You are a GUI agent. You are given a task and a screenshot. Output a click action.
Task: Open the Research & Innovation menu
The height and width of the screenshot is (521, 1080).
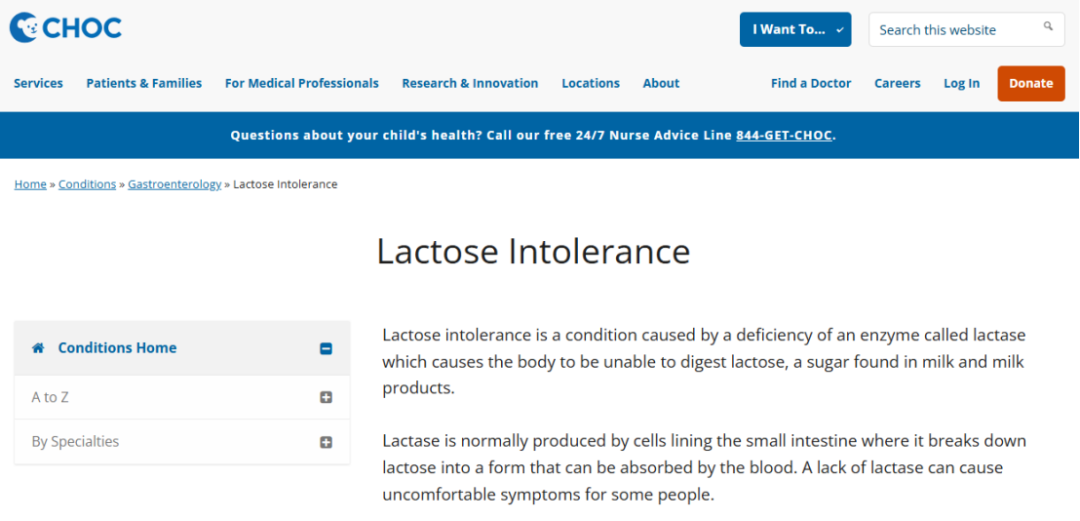[470, 83]
